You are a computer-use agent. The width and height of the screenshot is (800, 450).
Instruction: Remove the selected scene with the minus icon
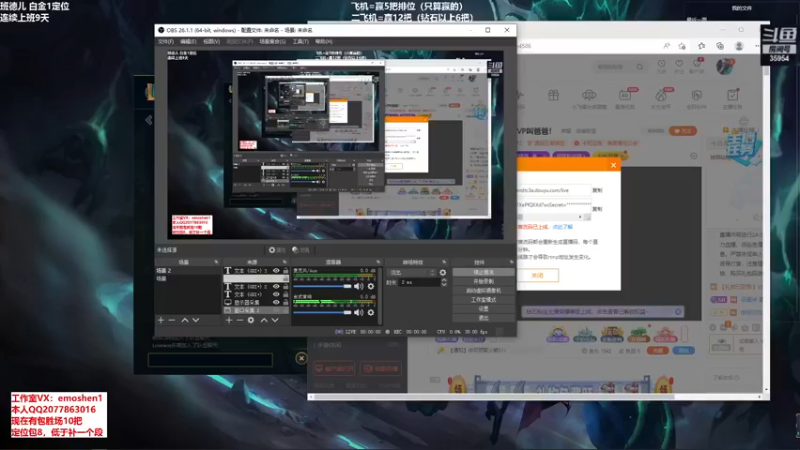(x=172, y=320)
